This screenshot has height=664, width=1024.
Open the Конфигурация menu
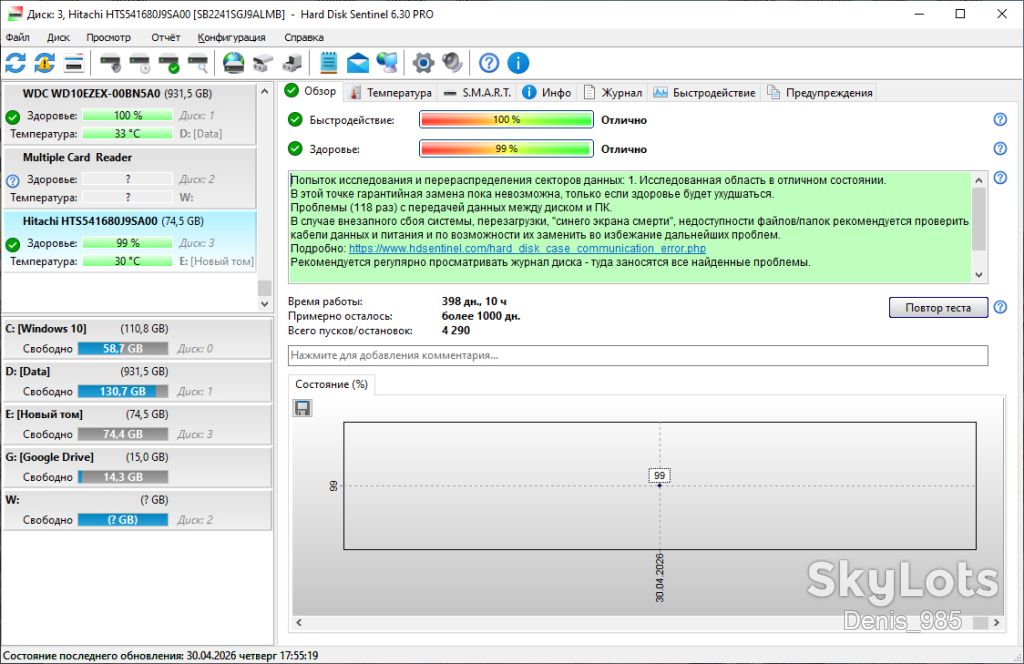coord(231,37)
